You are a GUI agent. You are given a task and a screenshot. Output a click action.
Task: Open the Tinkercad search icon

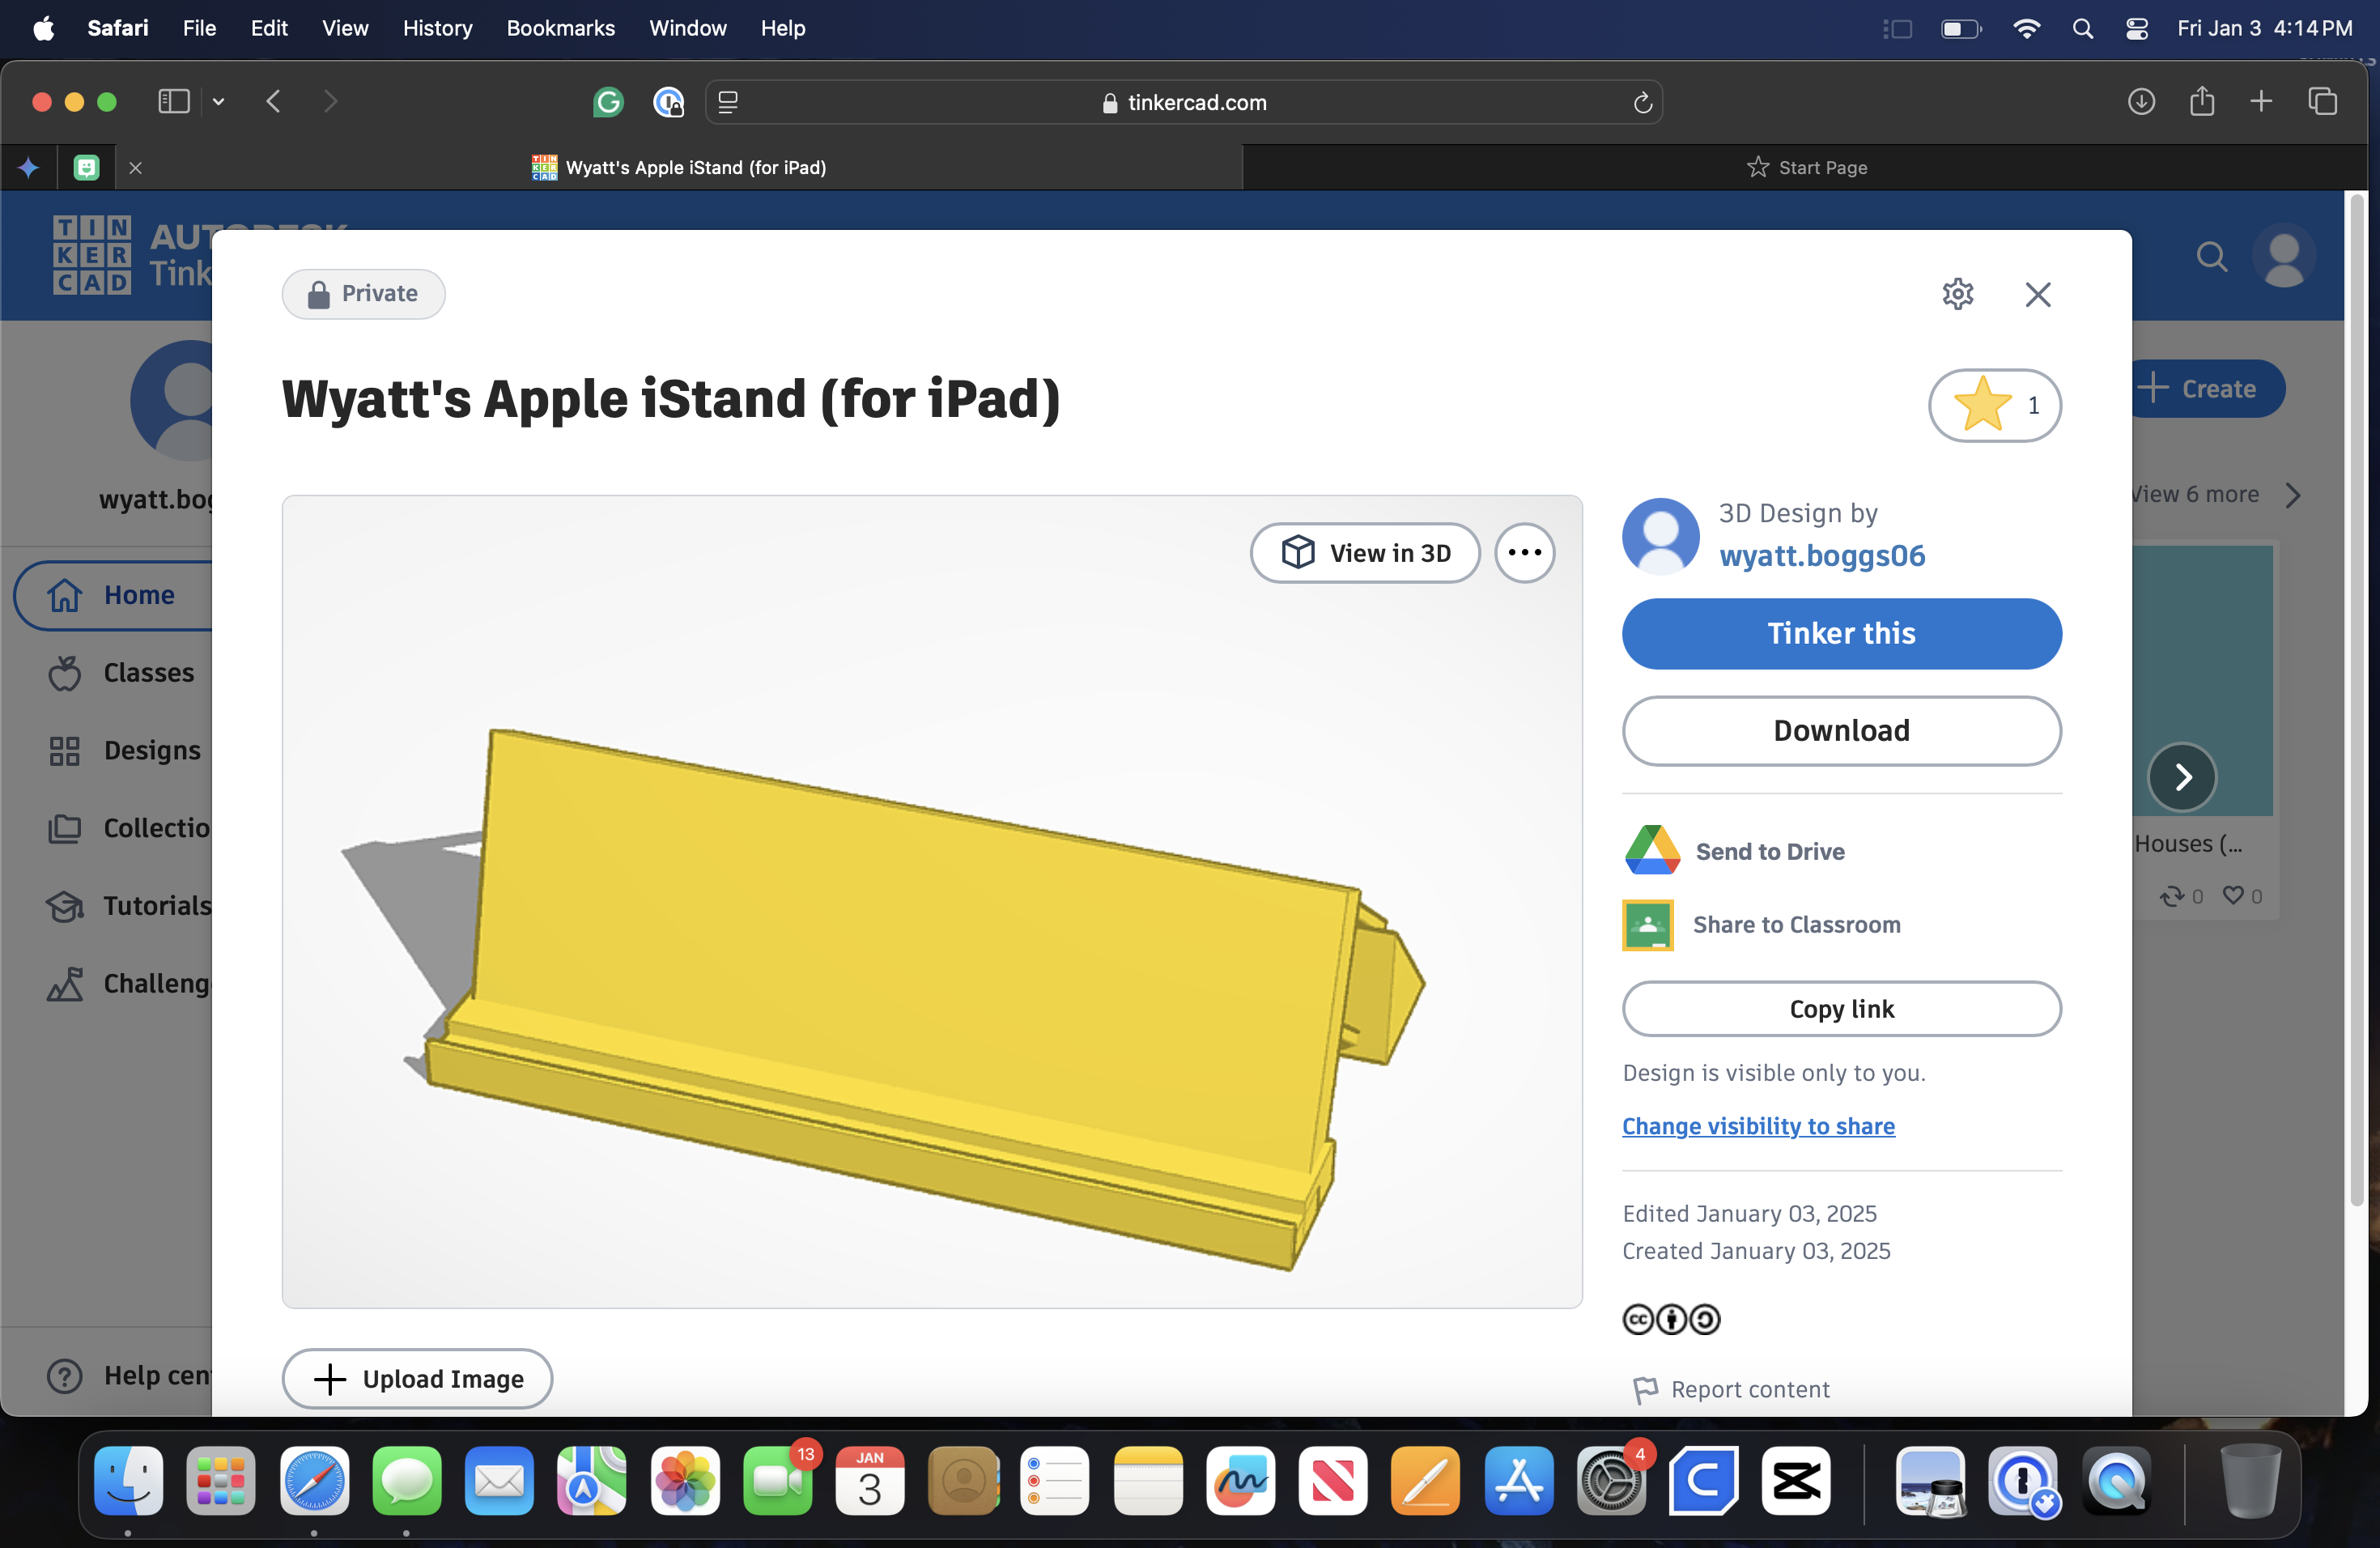coord(2211,257)
